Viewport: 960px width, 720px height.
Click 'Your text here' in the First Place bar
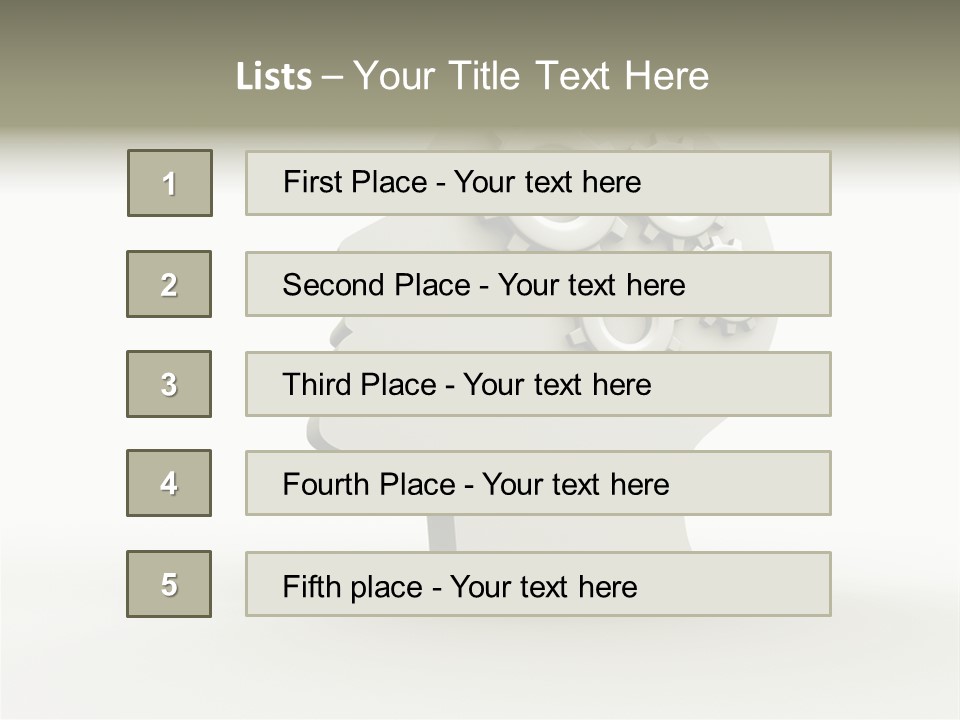pos(548,182)
